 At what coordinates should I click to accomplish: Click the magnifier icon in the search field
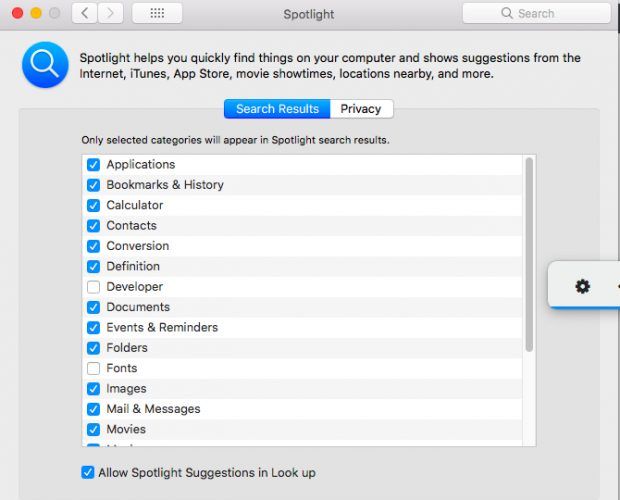click(x=507, y=13)
